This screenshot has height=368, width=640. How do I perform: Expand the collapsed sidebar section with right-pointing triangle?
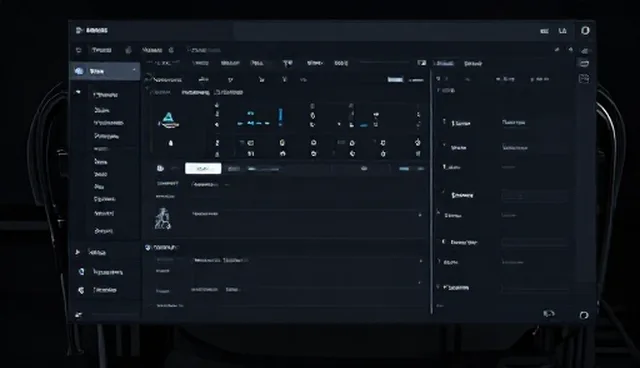click(77, 252)
